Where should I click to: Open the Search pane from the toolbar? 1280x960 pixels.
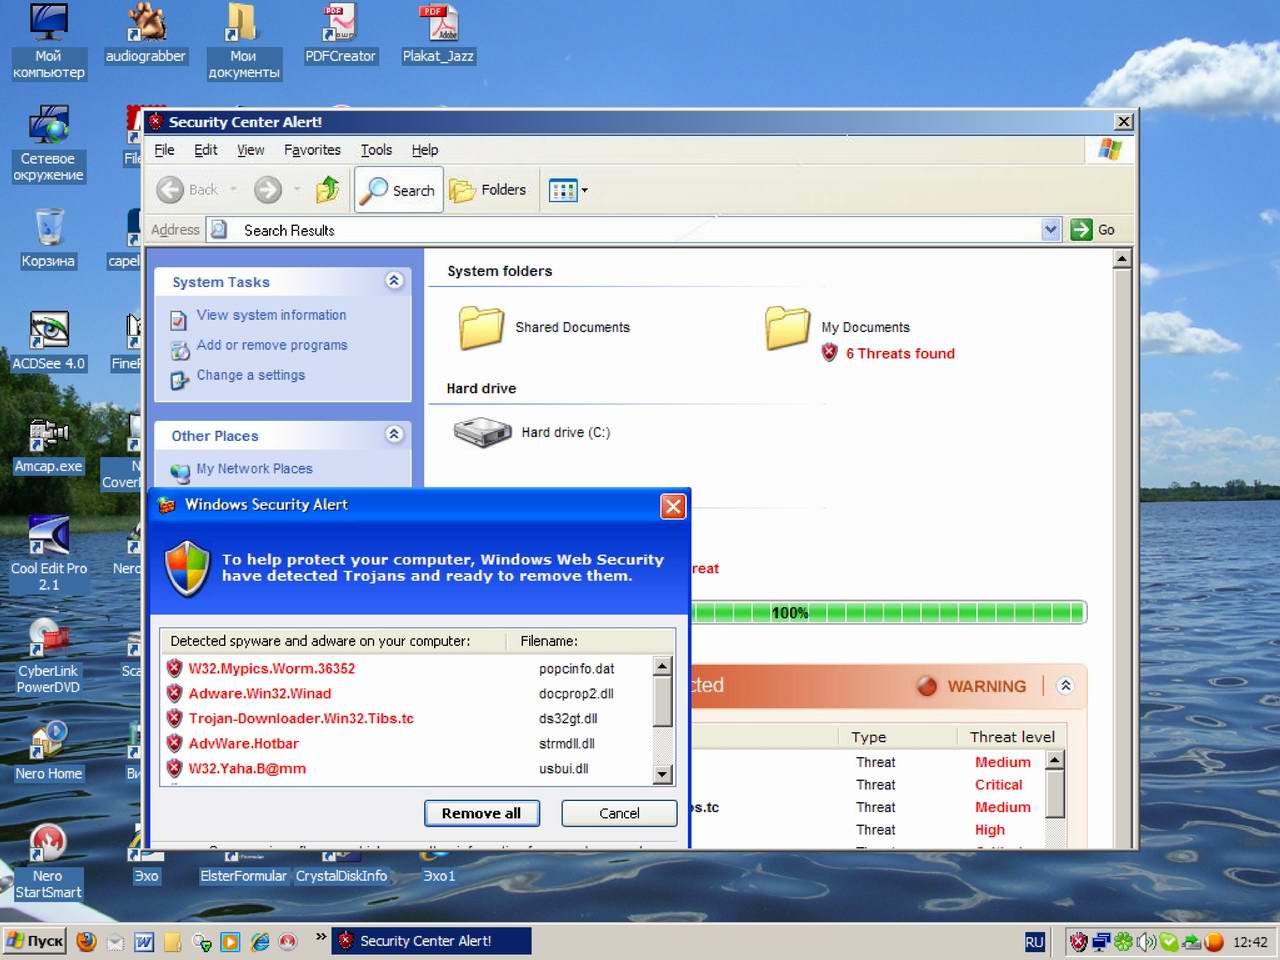[x=398, y=190]
